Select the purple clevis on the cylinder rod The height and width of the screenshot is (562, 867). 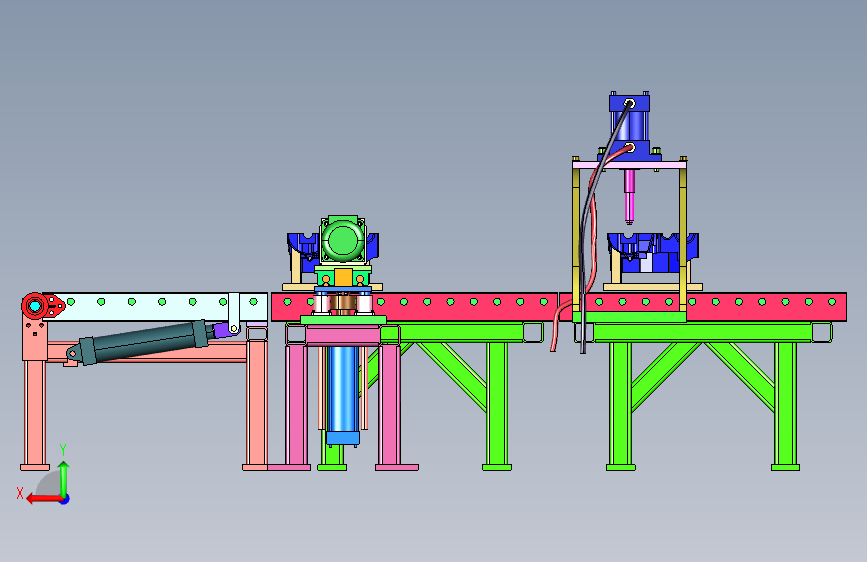(x=223, y=330)
